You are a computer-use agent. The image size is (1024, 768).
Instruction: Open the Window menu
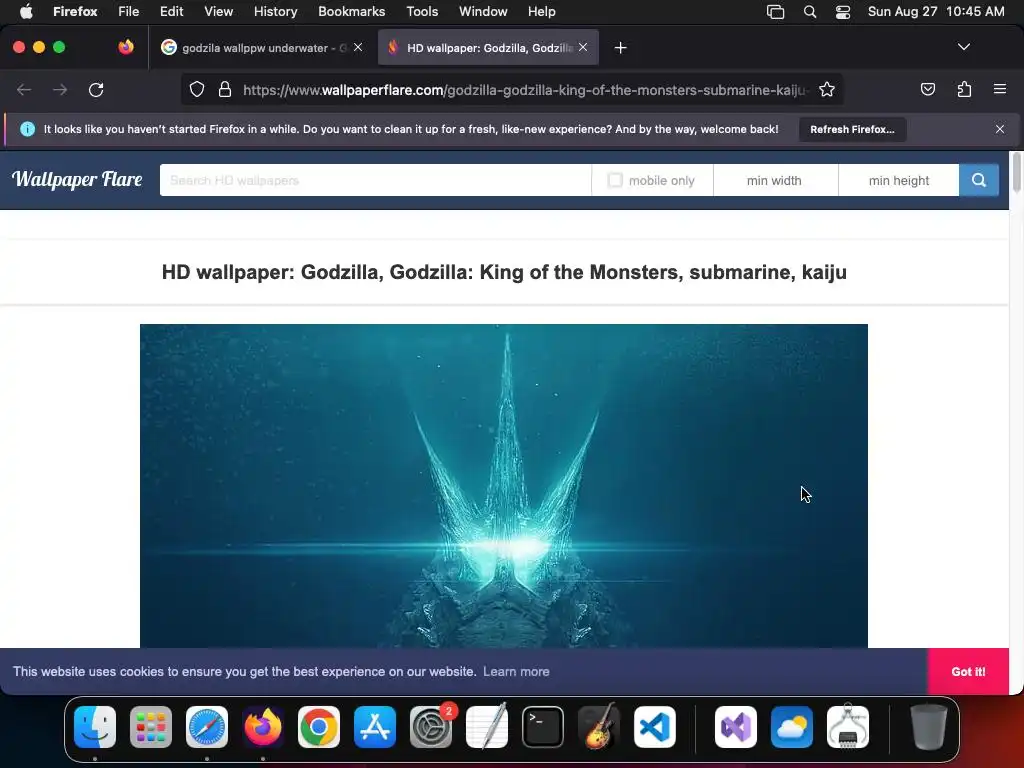(483, 11)
